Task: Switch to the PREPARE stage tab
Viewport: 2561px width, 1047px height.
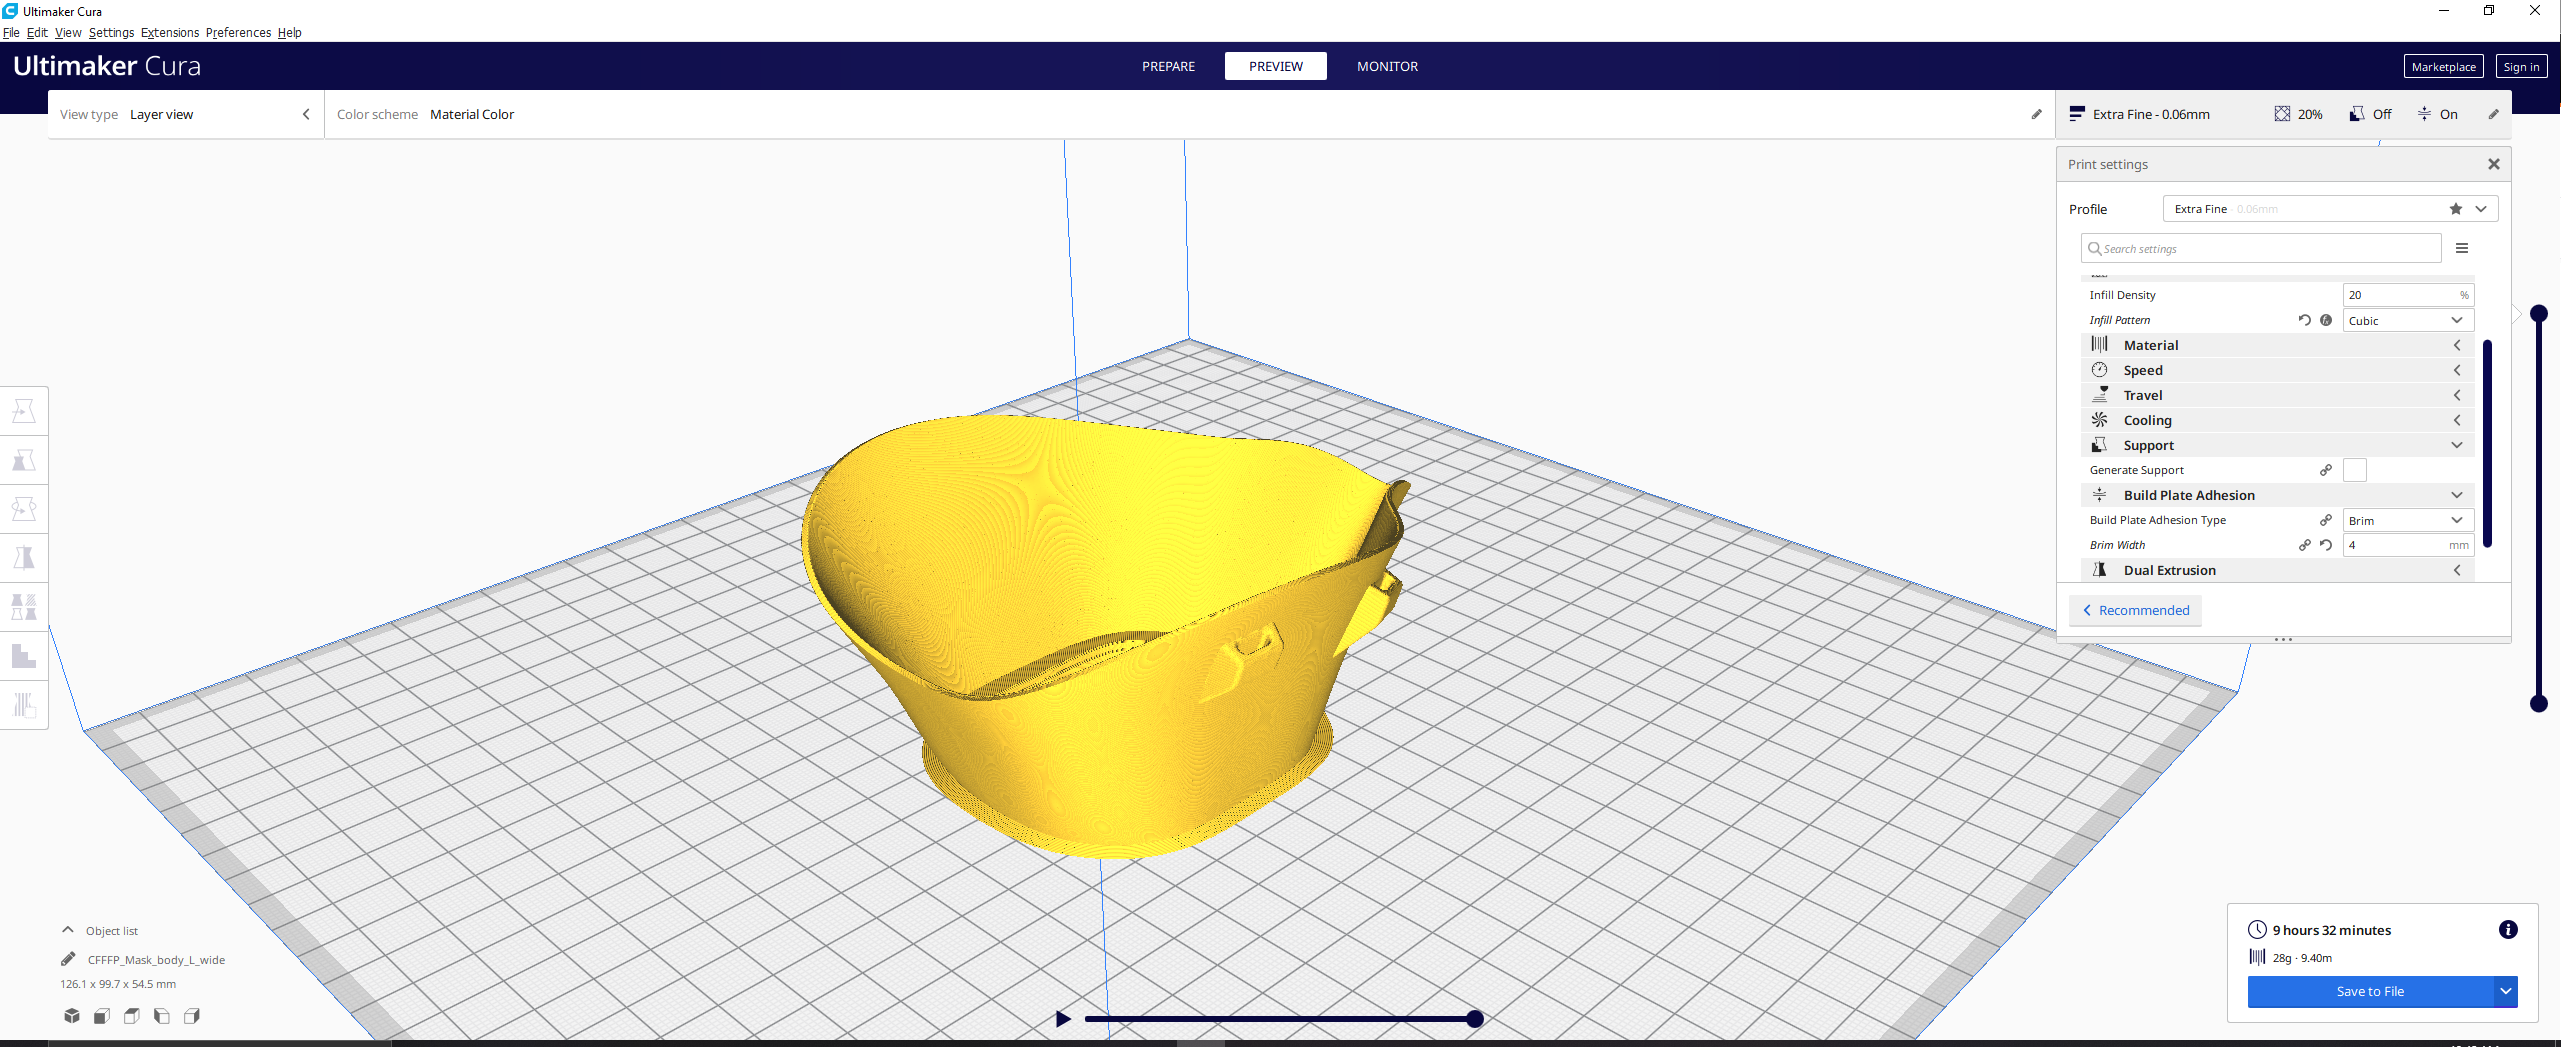Action: coord(1168,66)
